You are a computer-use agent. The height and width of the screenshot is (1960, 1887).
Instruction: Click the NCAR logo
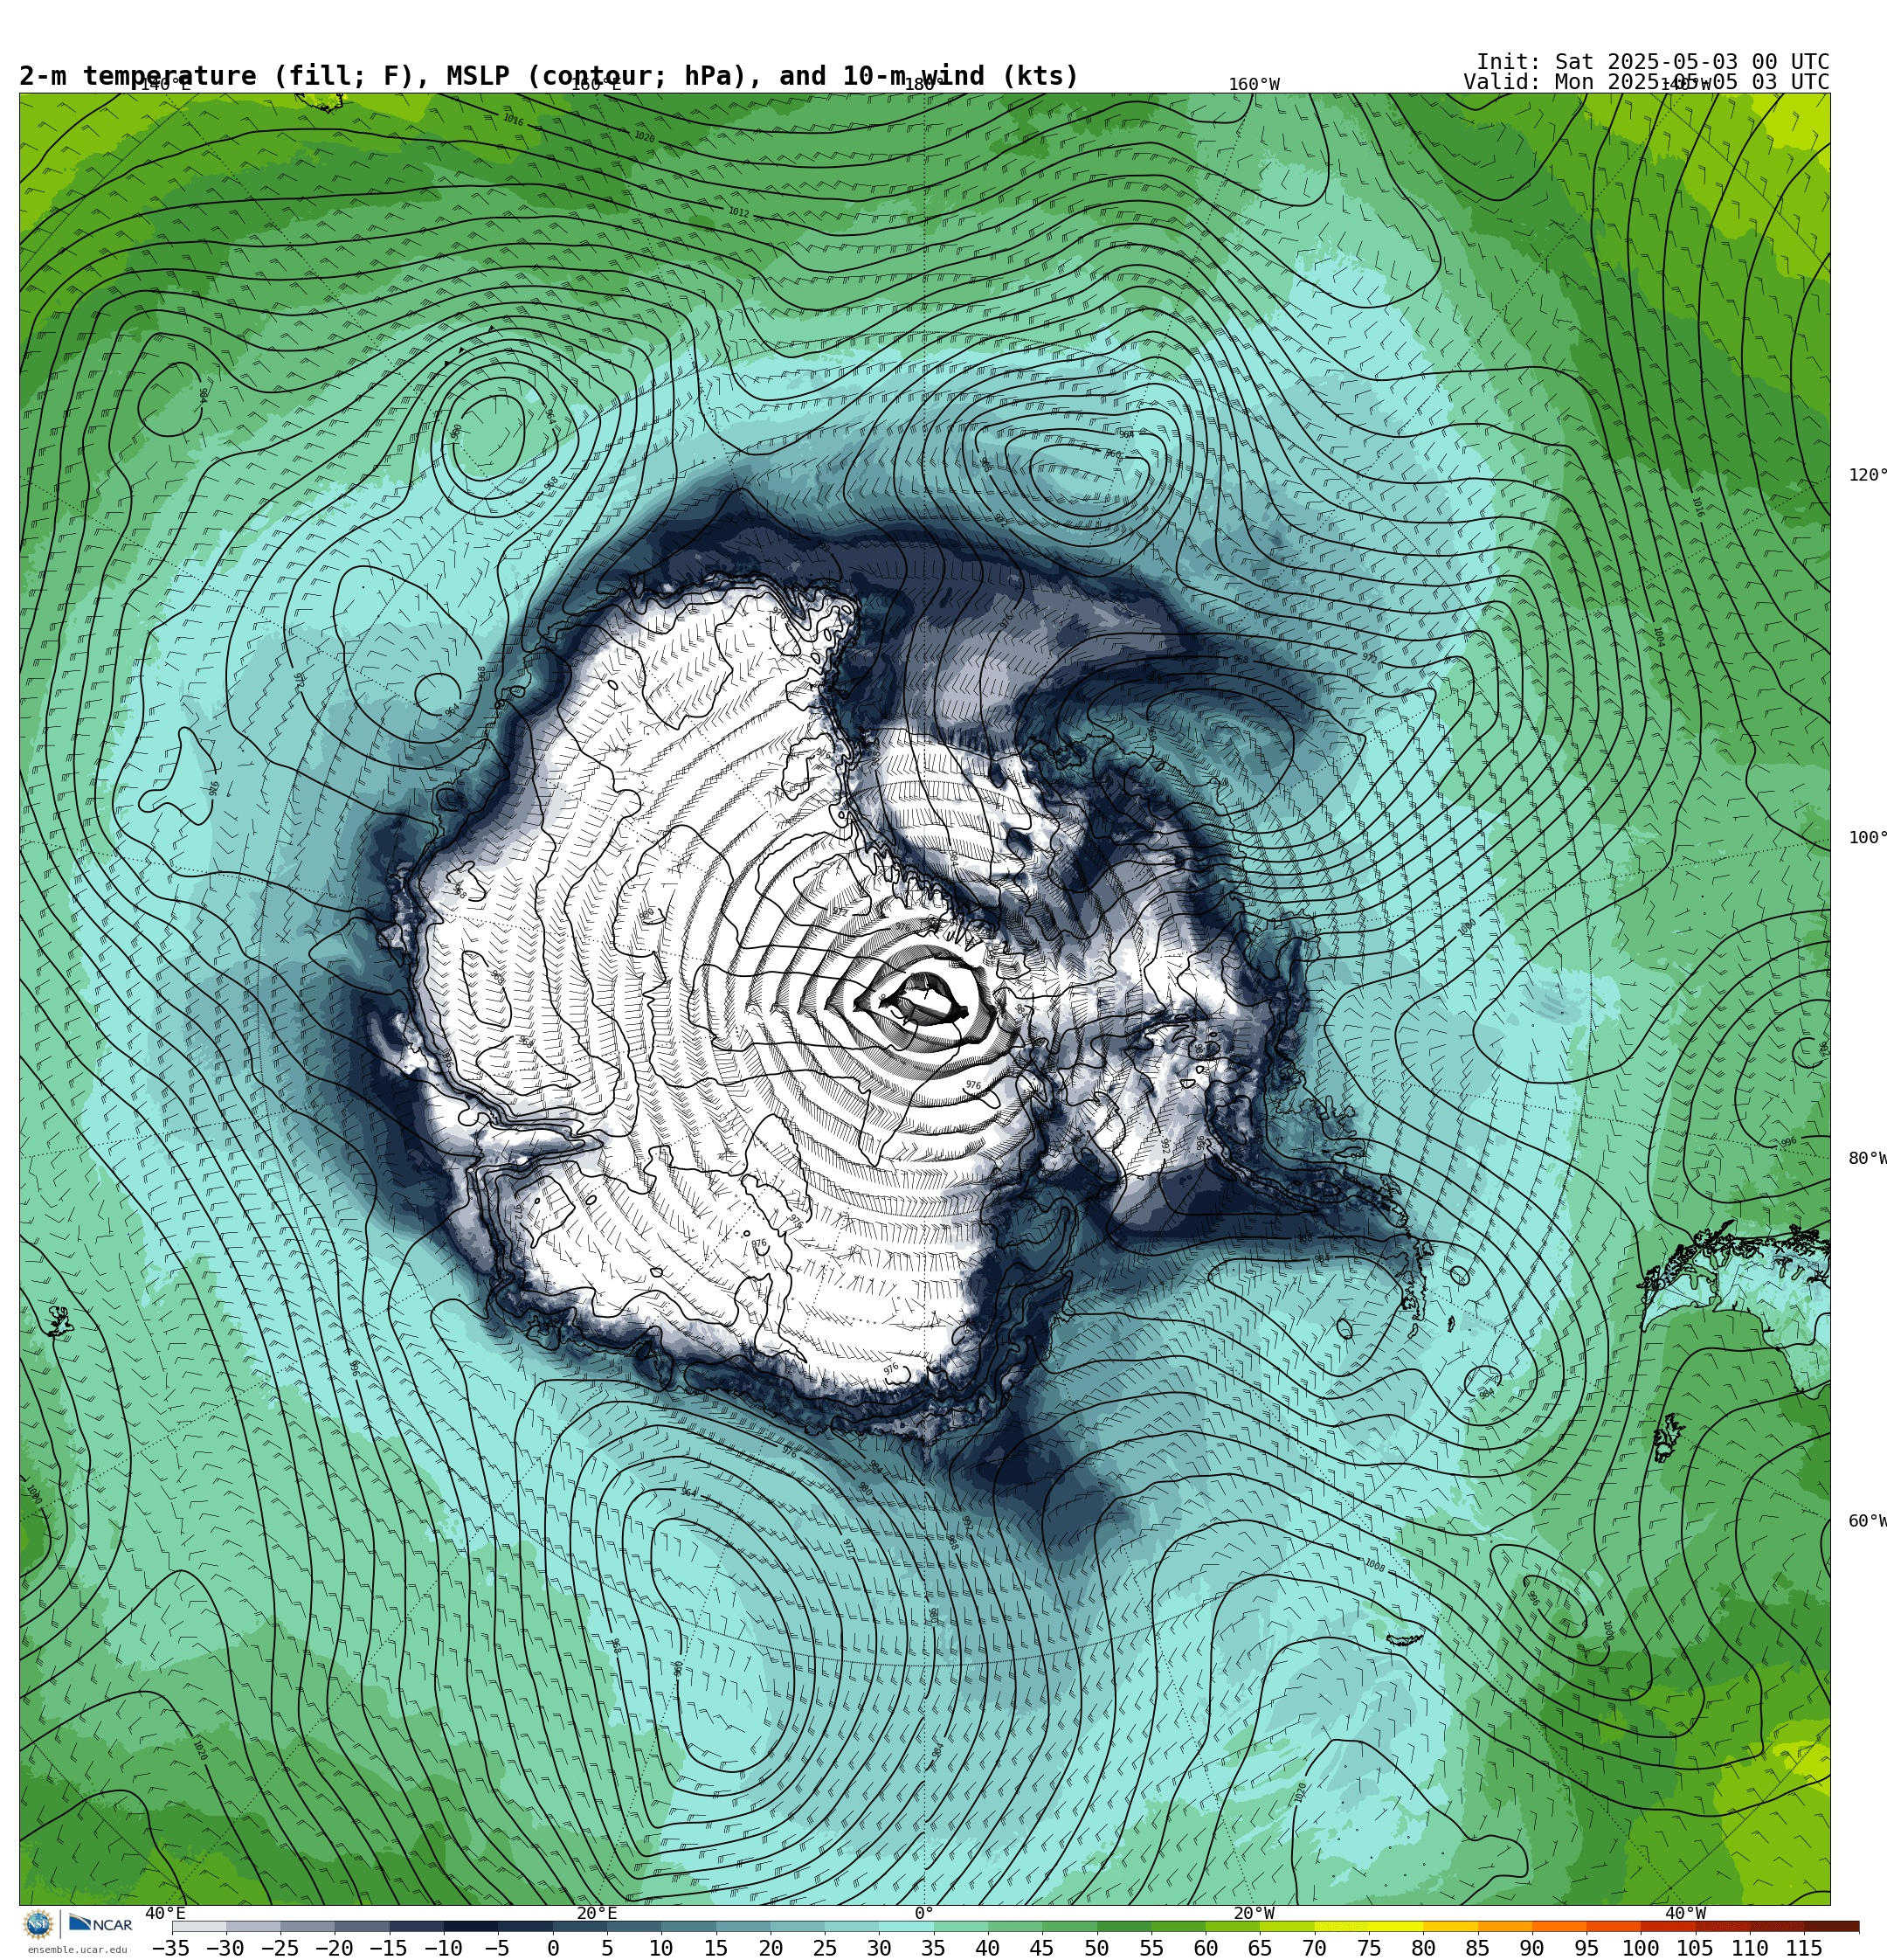coord(101,1923)
